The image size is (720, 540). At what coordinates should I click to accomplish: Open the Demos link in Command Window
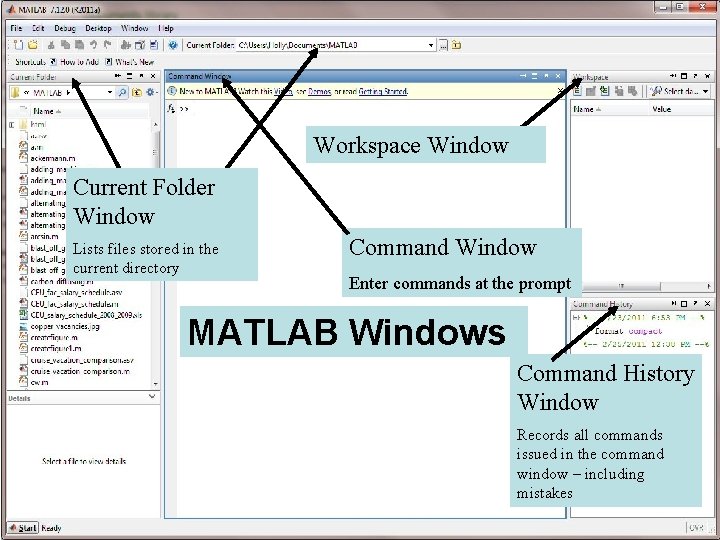point(320,91)
